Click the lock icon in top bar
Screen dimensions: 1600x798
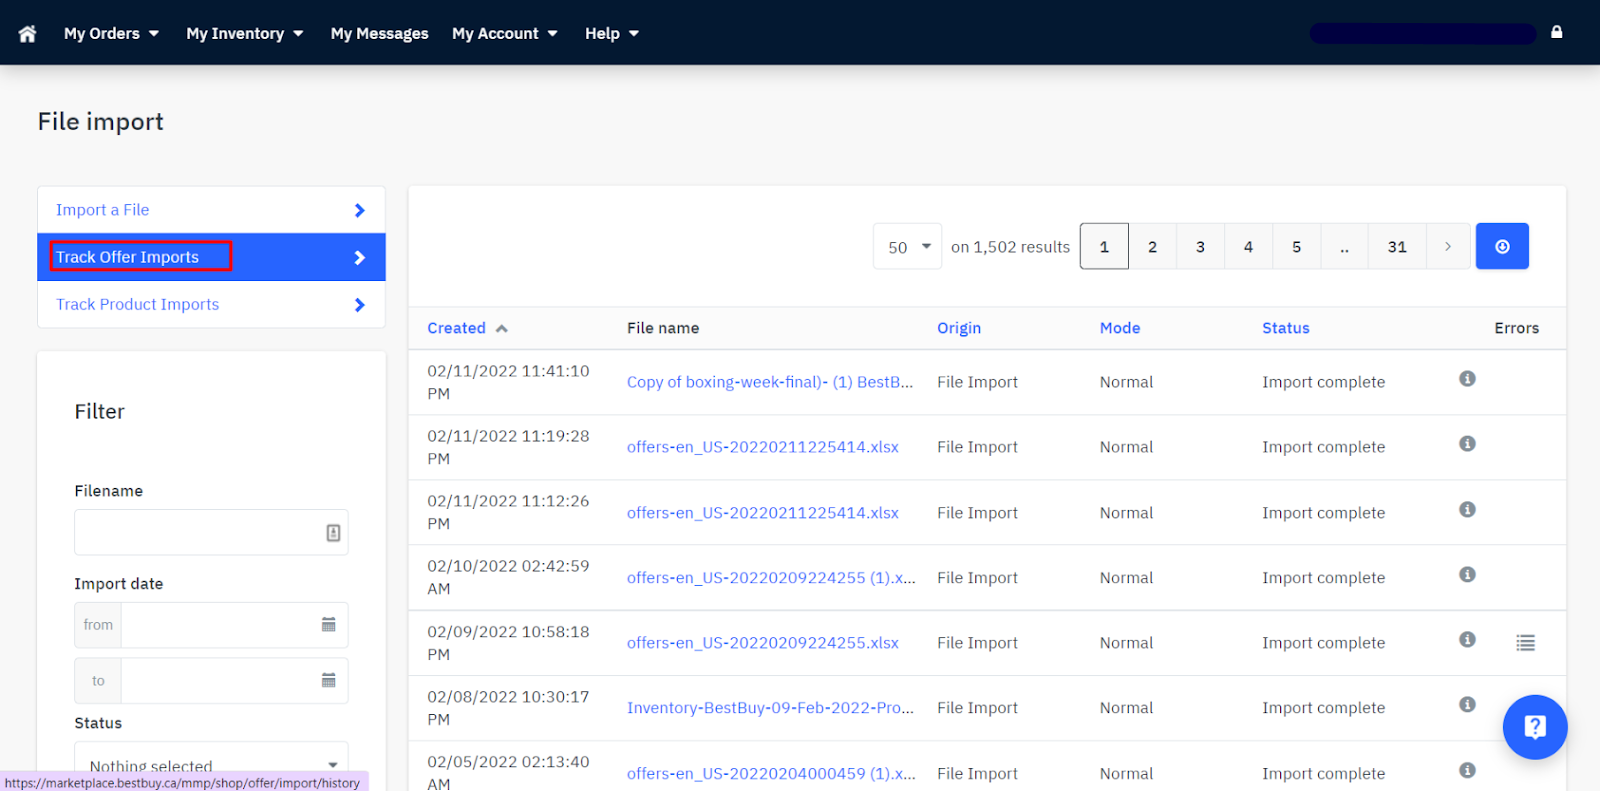[x=1556, y=32]
